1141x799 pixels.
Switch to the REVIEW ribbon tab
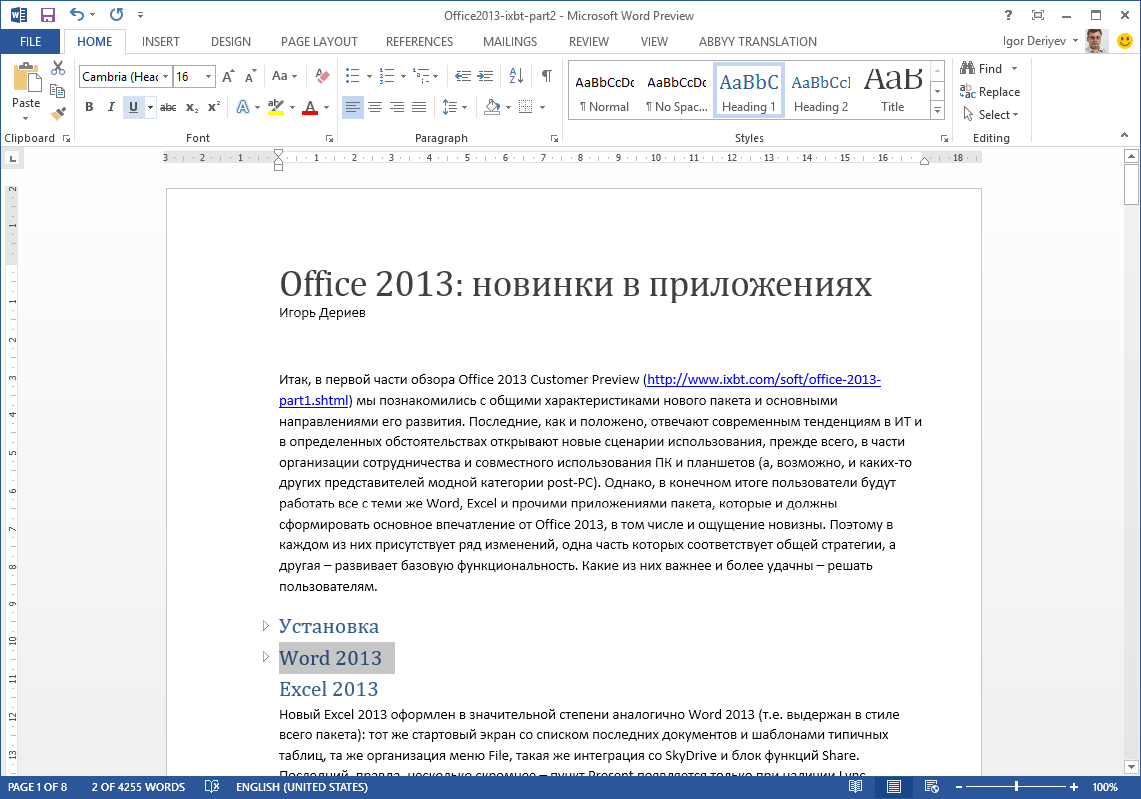coord(589,42)
